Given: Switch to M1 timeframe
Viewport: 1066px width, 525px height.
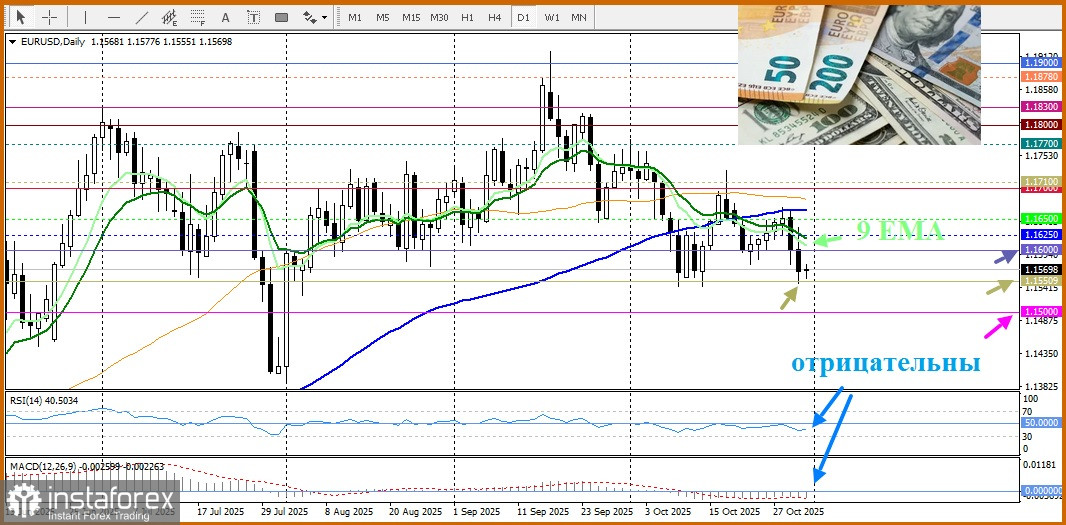Looking at the screenshot, I should 355,17.
